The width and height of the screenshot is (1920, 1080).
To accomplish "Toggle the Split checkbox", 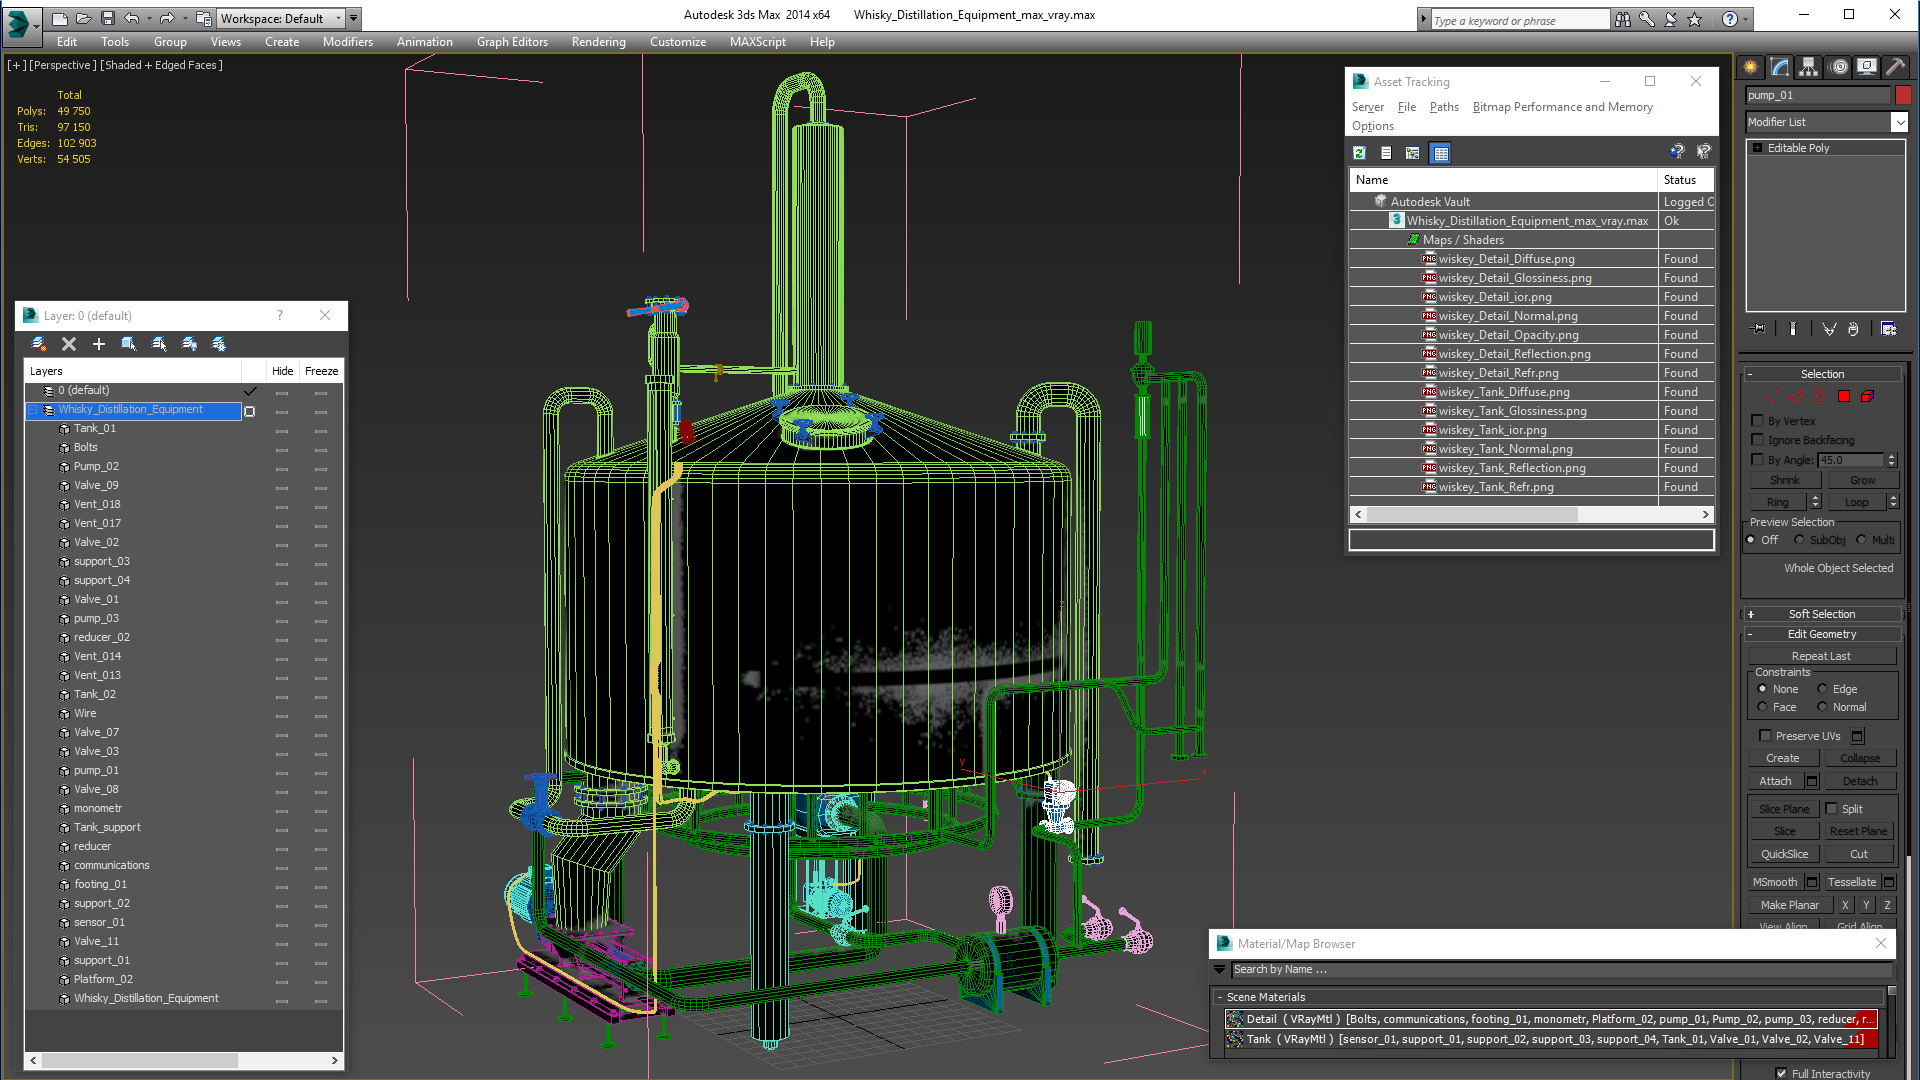I will coord(1832,809).
